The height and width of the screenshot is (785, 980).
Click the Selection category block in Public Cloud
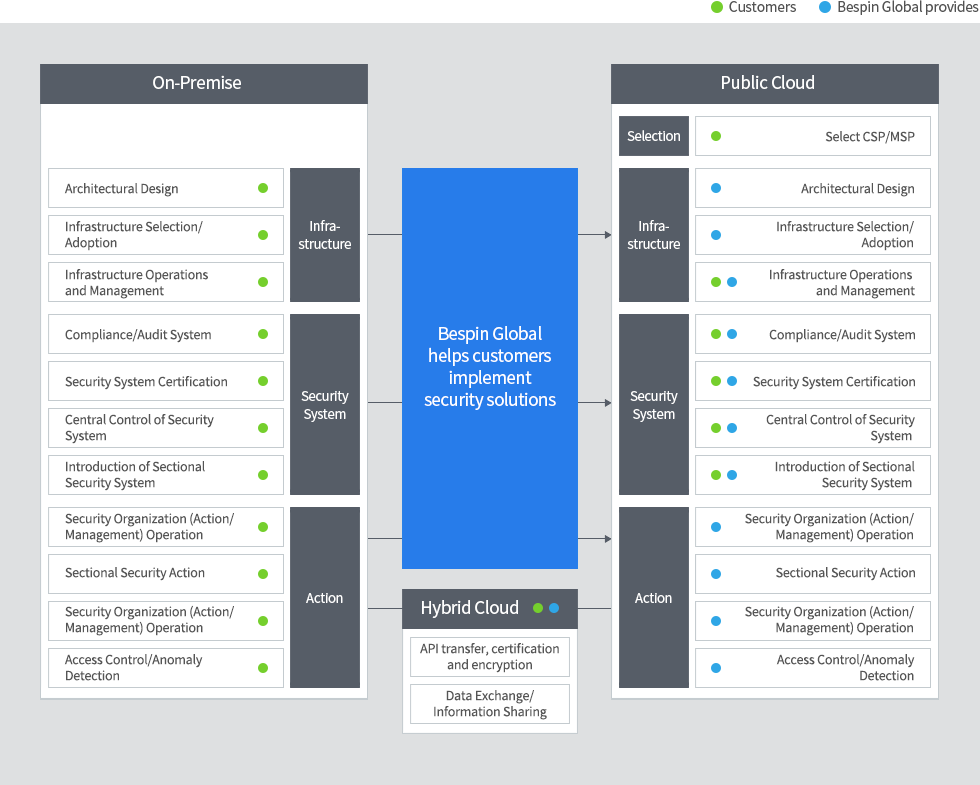point(654,136)
